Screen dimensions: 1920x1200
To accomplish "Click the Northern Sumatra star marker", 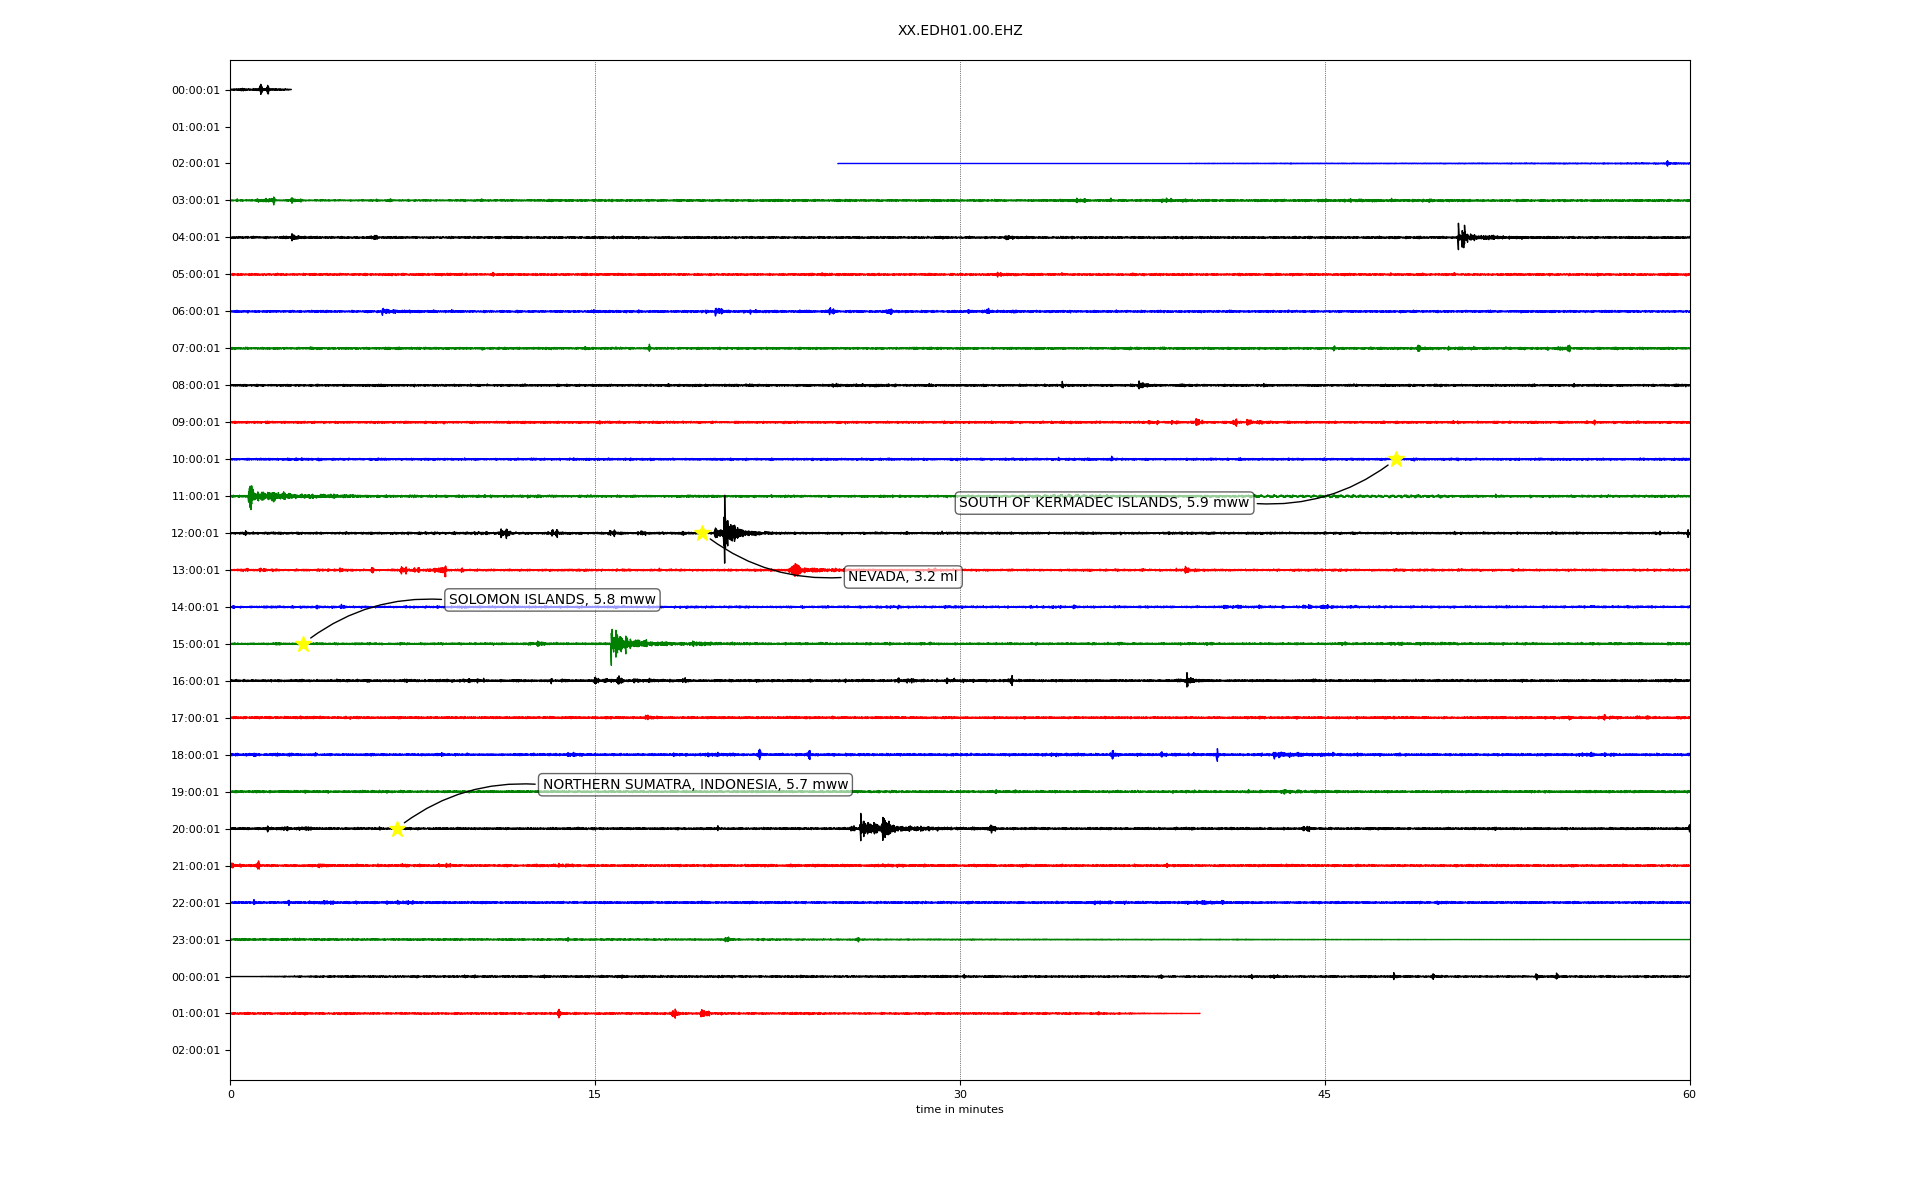I will [397, 829].
